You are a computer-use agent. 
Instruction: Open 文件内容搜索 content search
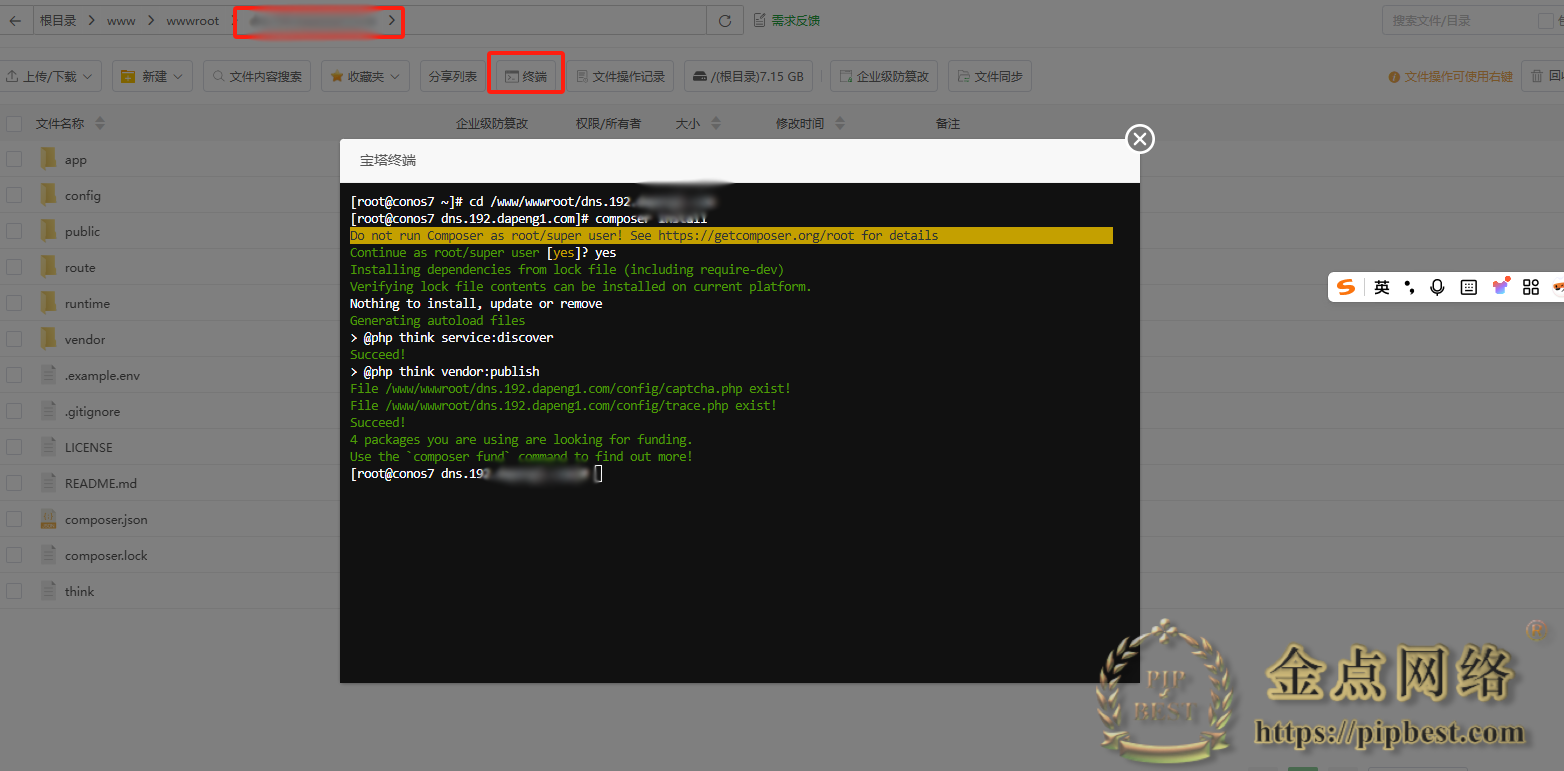pos(257,75)
